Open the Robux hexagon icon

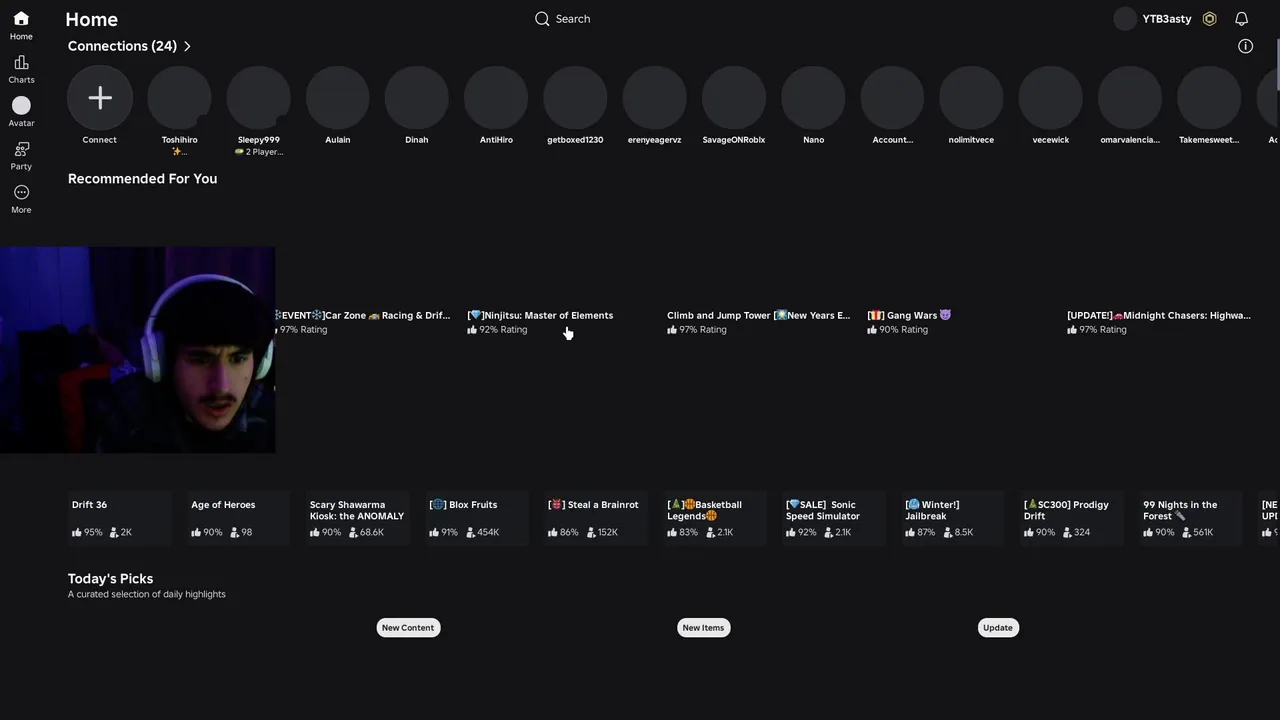coord(1209,19)
